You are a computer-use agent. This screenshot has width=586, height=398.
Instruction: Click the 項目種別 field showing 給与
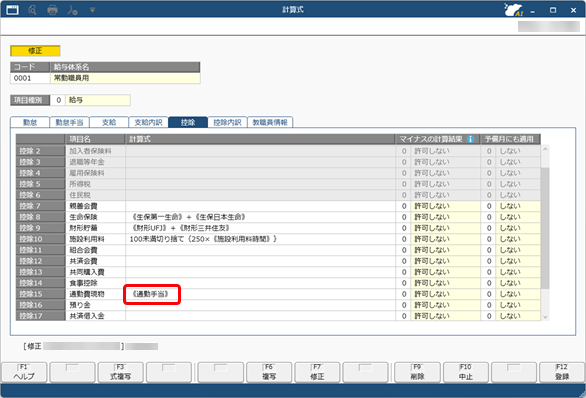[x=98, y=100]
